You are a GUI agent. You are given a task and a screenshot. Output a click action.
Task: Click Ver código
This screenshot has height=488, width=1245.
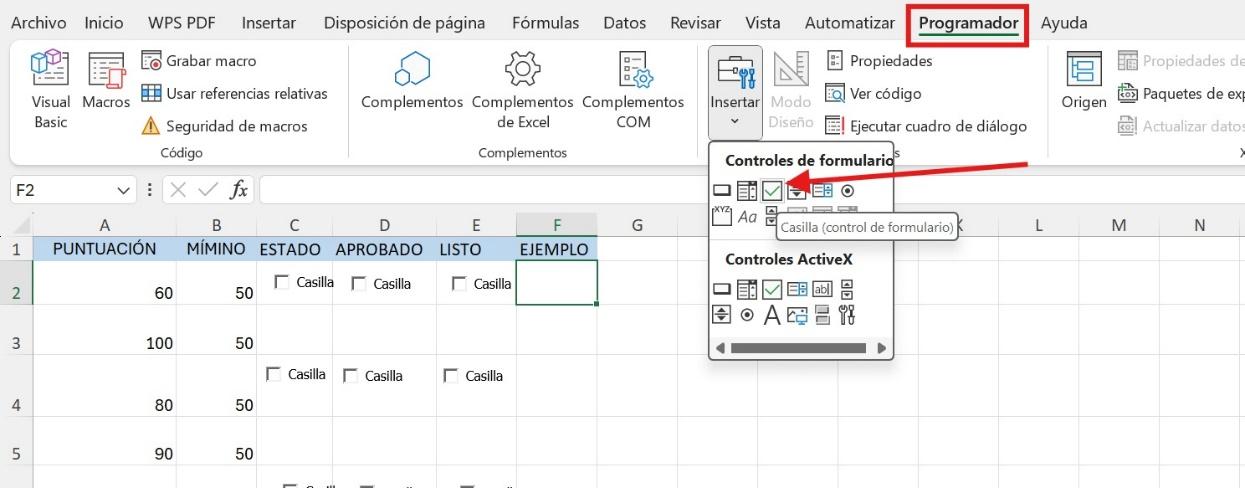coord(873,94)
